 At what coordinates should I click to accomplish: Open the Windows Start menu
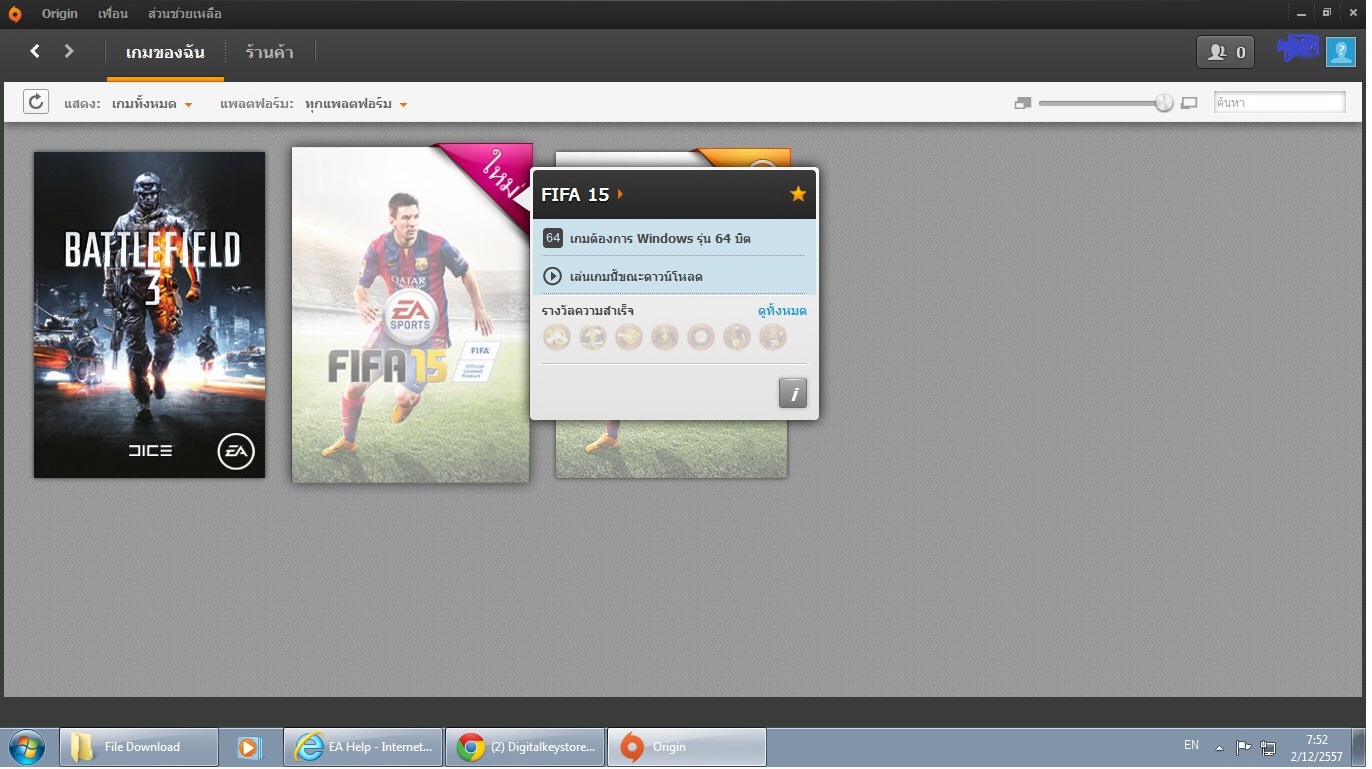(27, 747)
